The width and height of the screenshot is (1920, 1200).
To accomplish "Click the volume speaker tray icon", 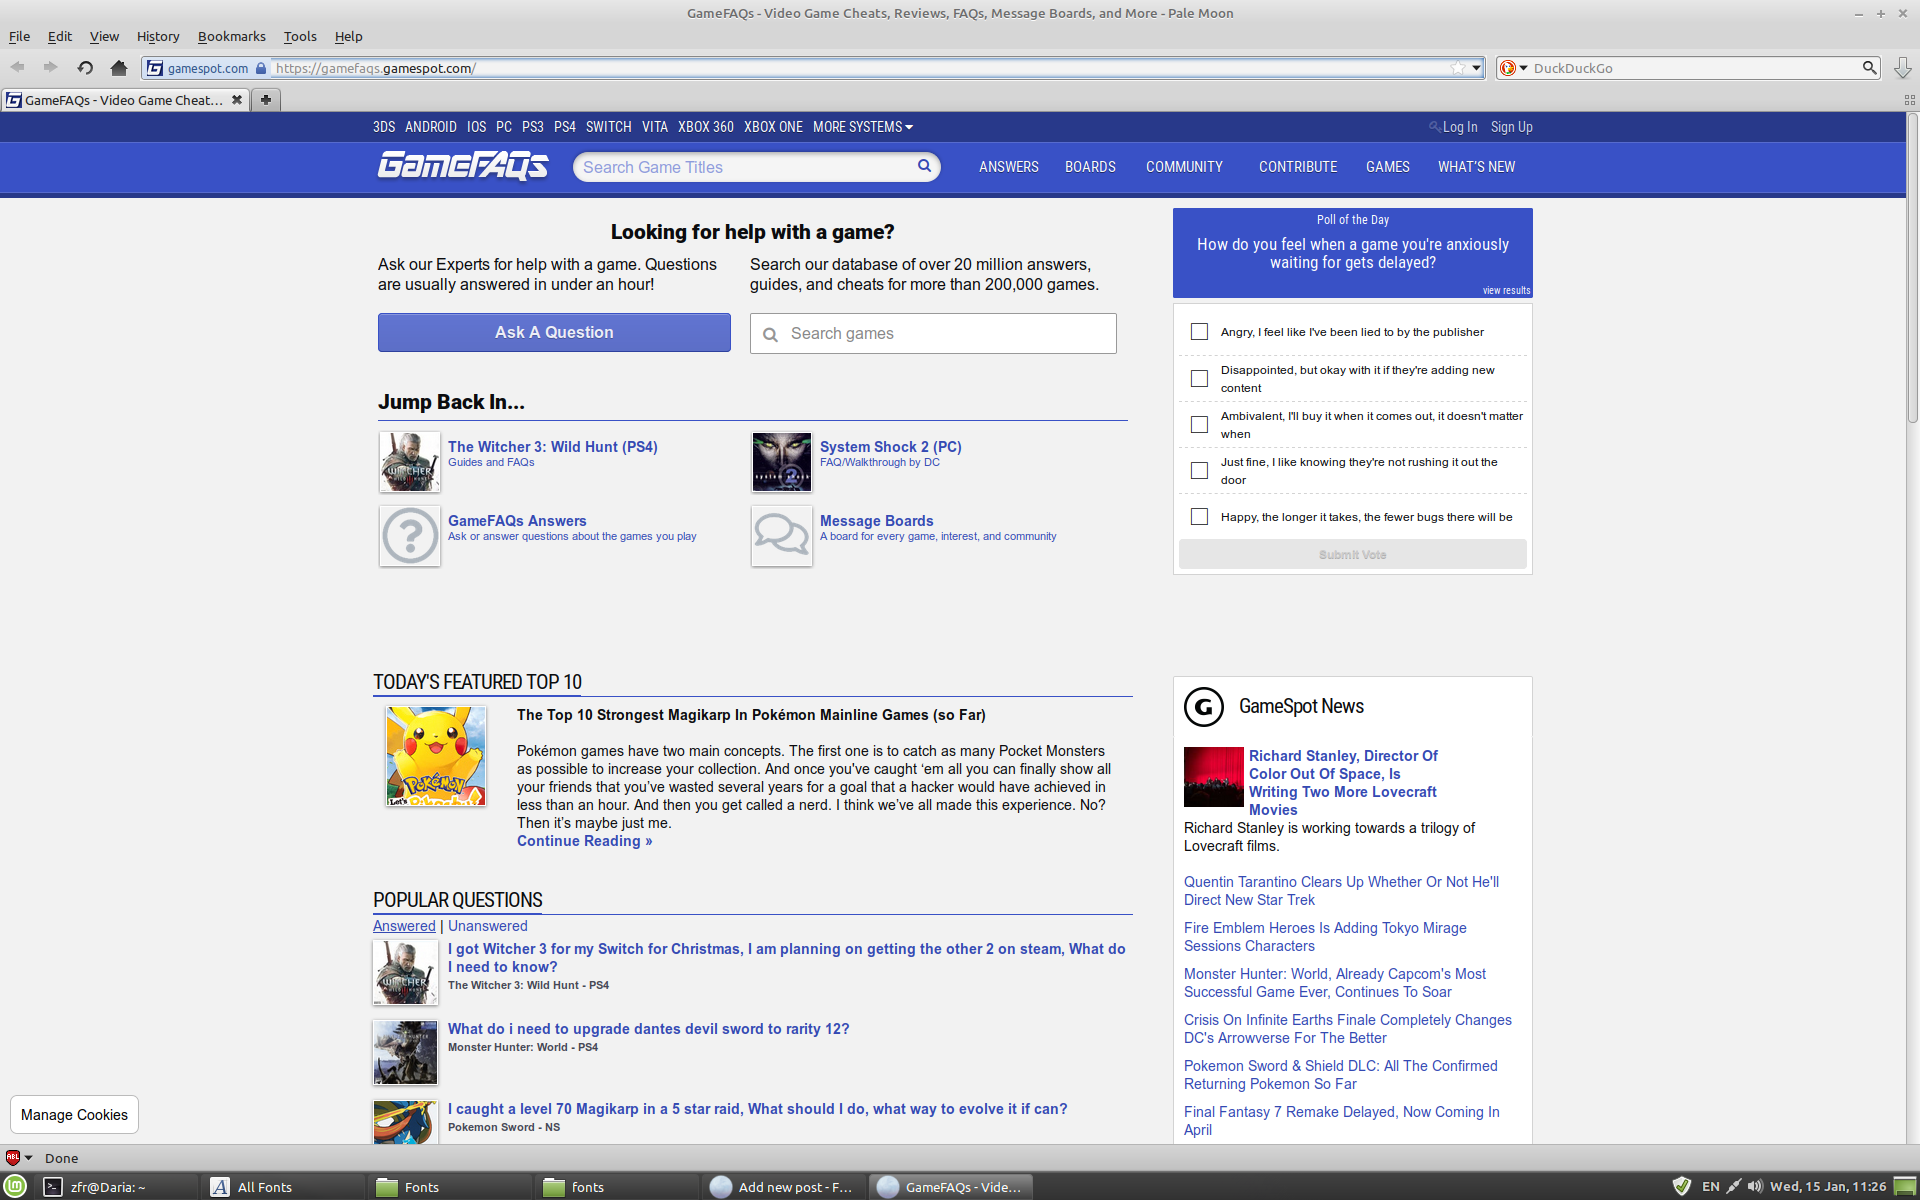I will (1755, 1187).
